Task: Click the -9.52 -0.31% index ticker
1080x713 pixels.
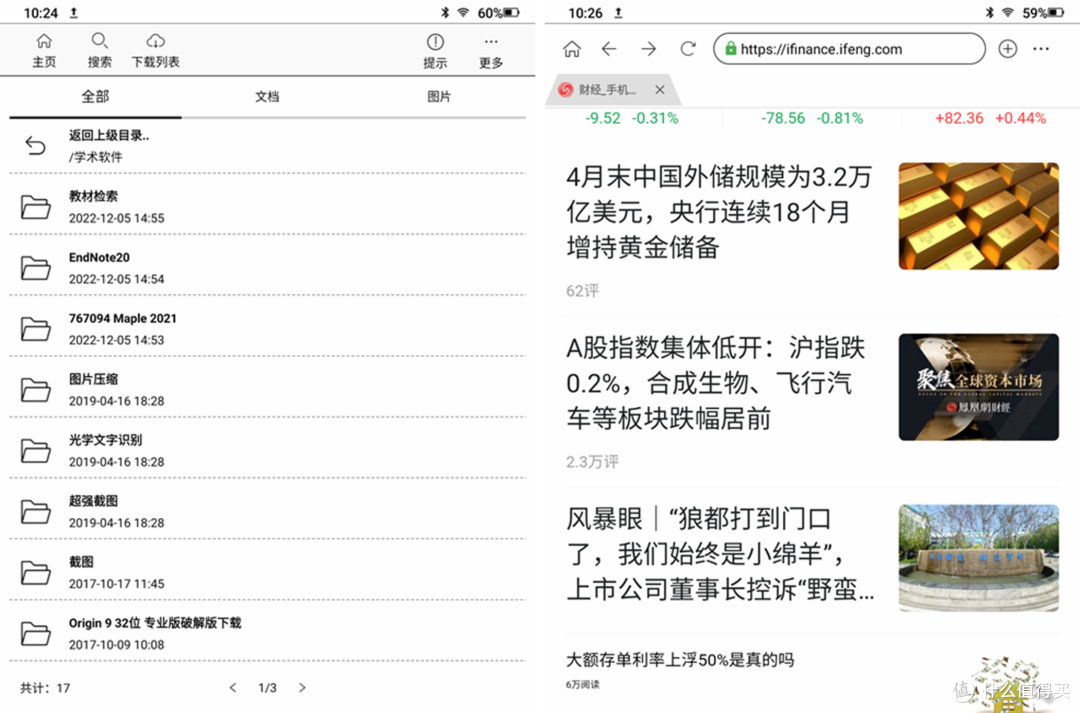Action: click(x=632, y=118)
